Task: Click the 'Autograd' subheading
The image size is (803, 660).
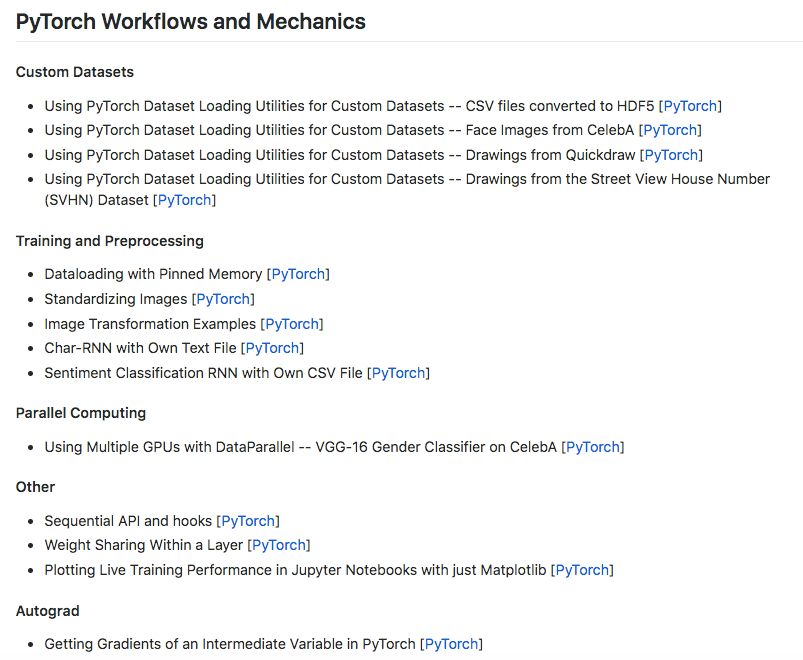Action: click(x=48, y=611)
